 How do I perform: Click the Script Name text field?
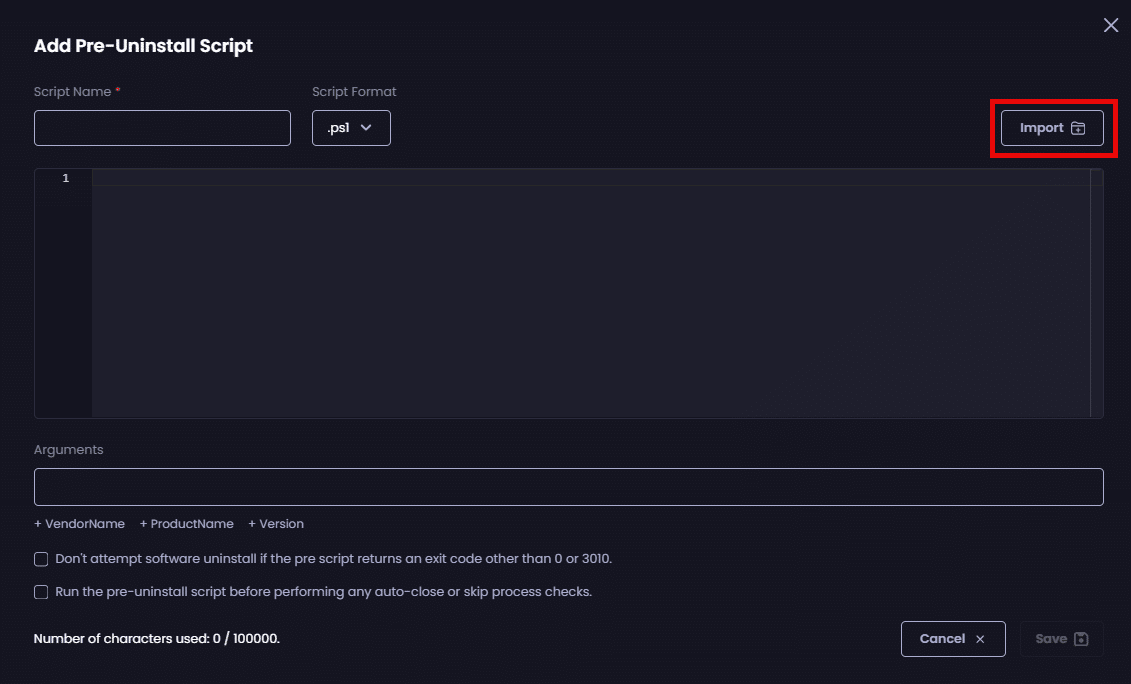[x=162, y=128]
